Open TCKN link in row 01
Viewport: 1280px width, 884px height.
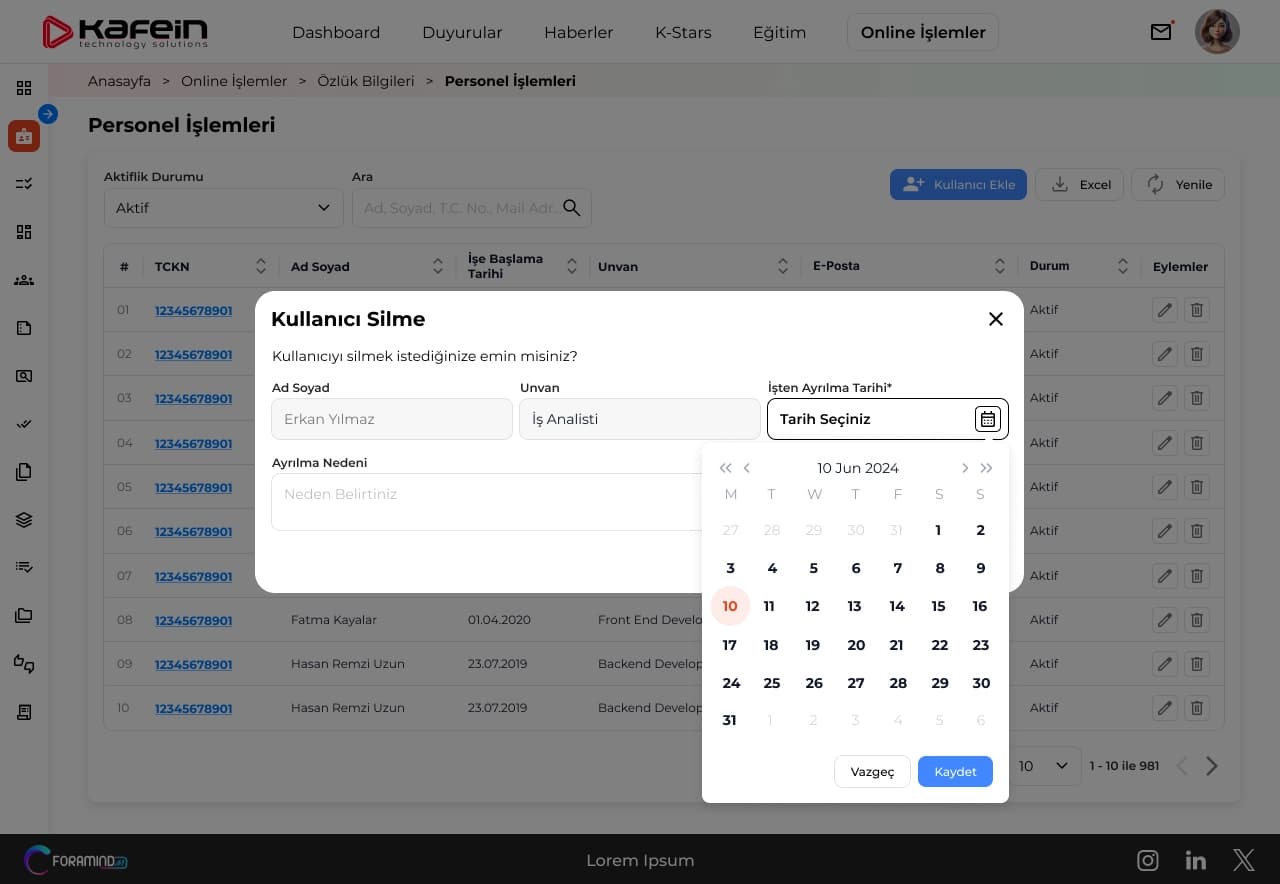[193, 310]
